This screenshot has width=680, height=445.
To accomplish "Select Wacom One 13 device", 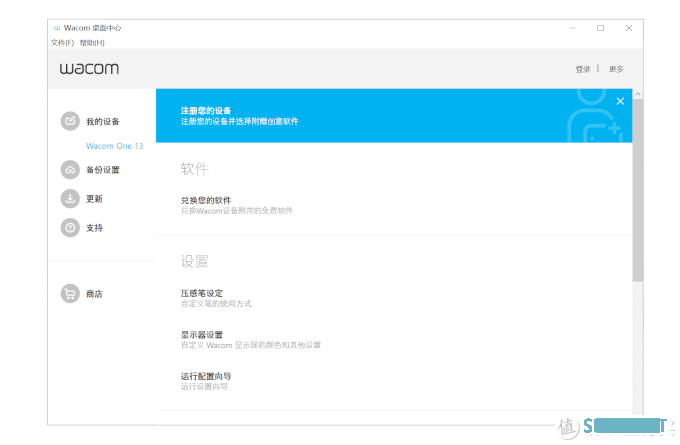I will pyautogui.click(x=114, y=146).
